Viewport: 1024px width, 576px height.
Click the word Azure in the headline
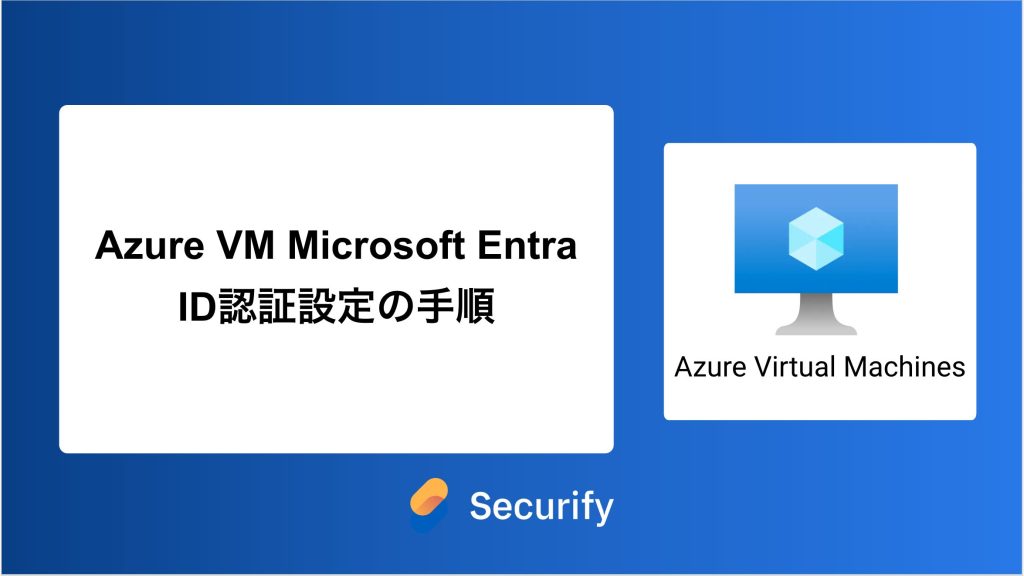tap(150, 246)
